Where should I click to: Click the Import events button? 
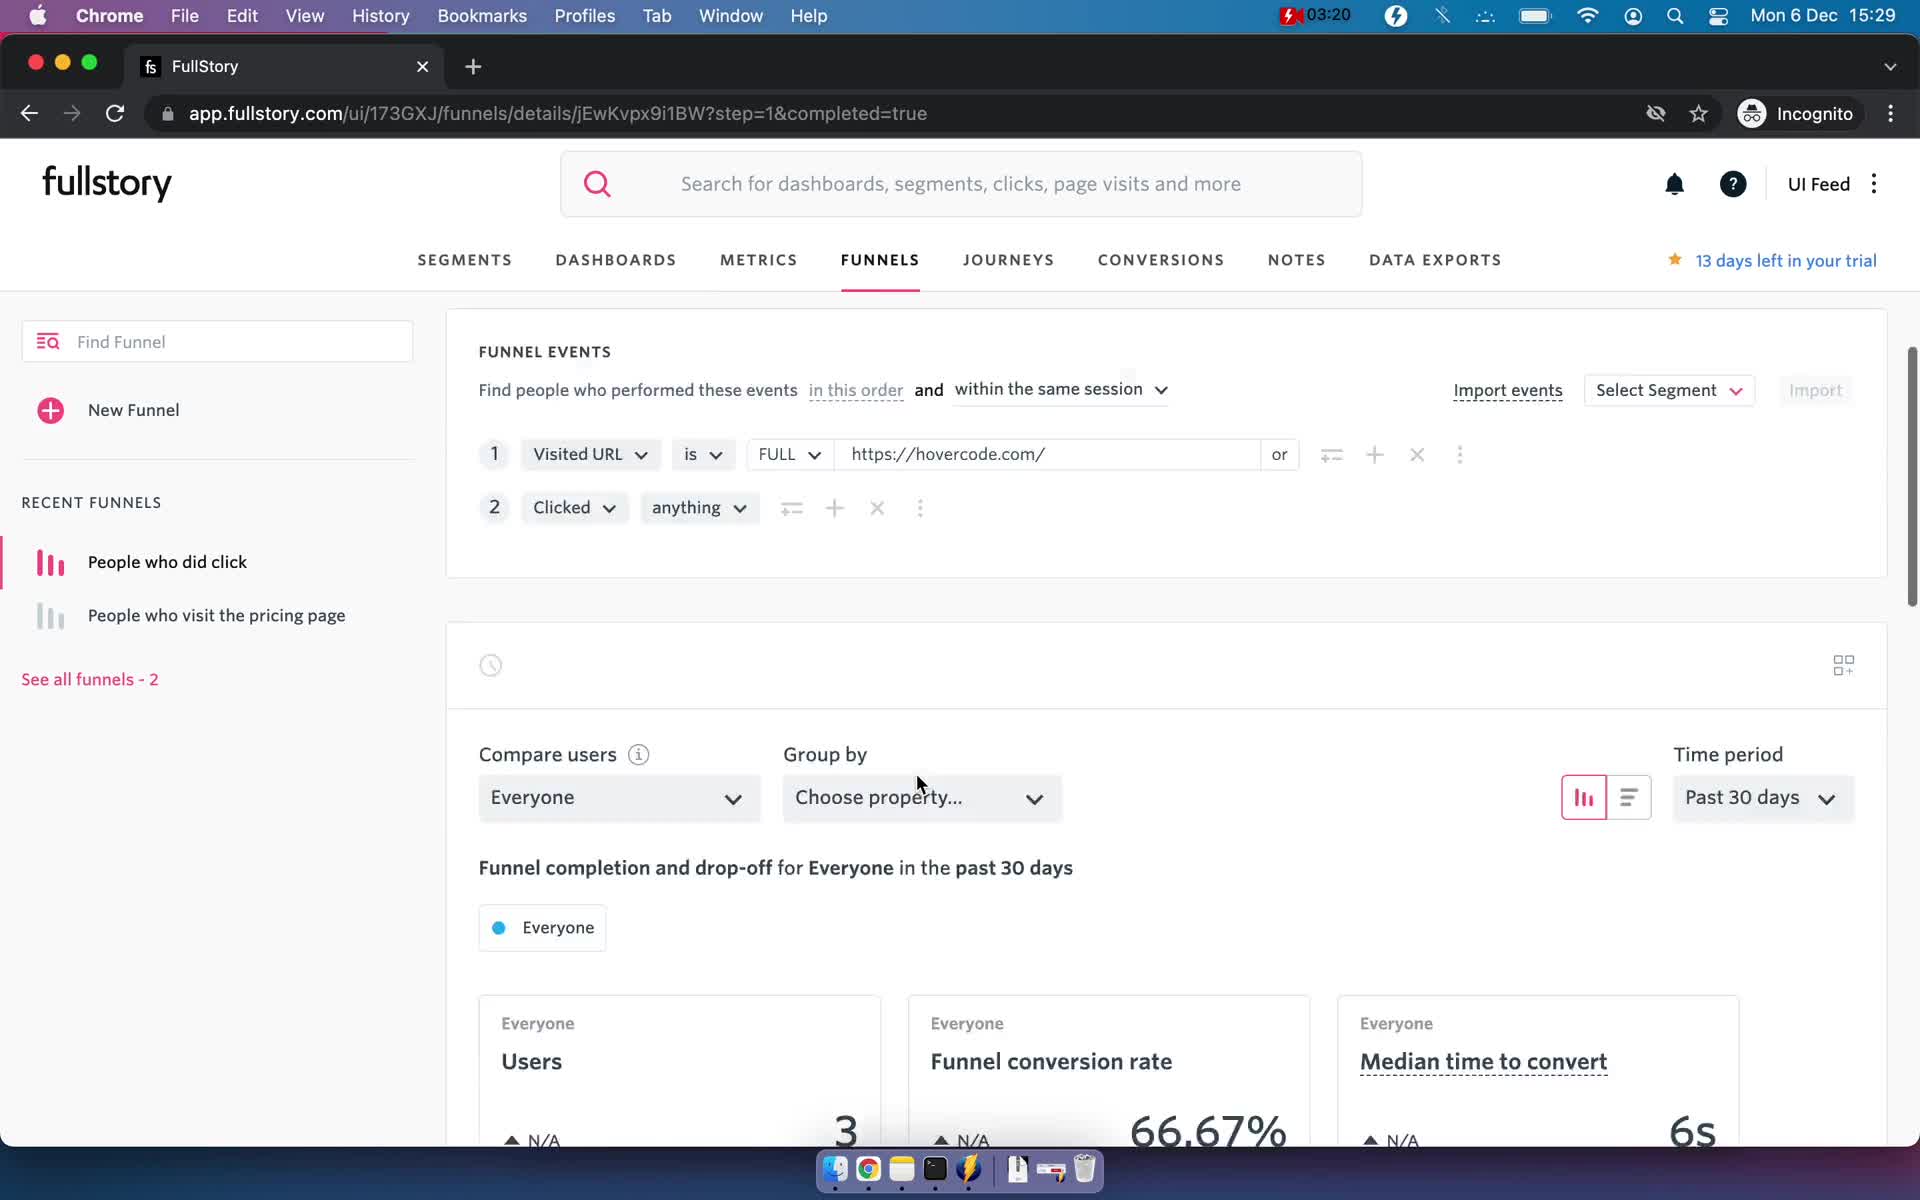click(1508, 390)
